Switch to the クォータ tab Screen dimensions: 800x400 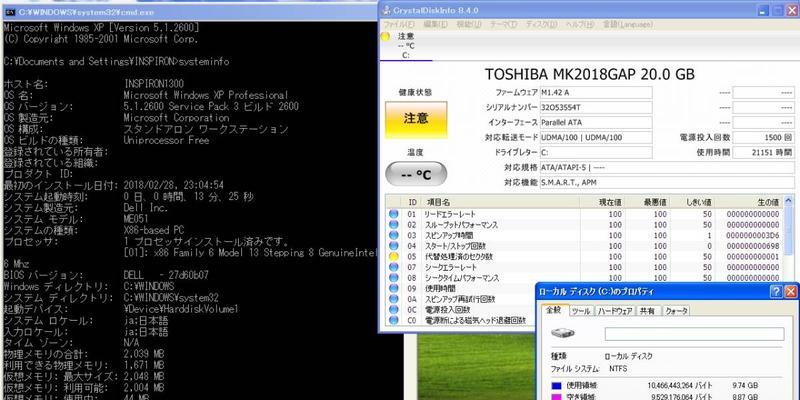click(677, 311)
